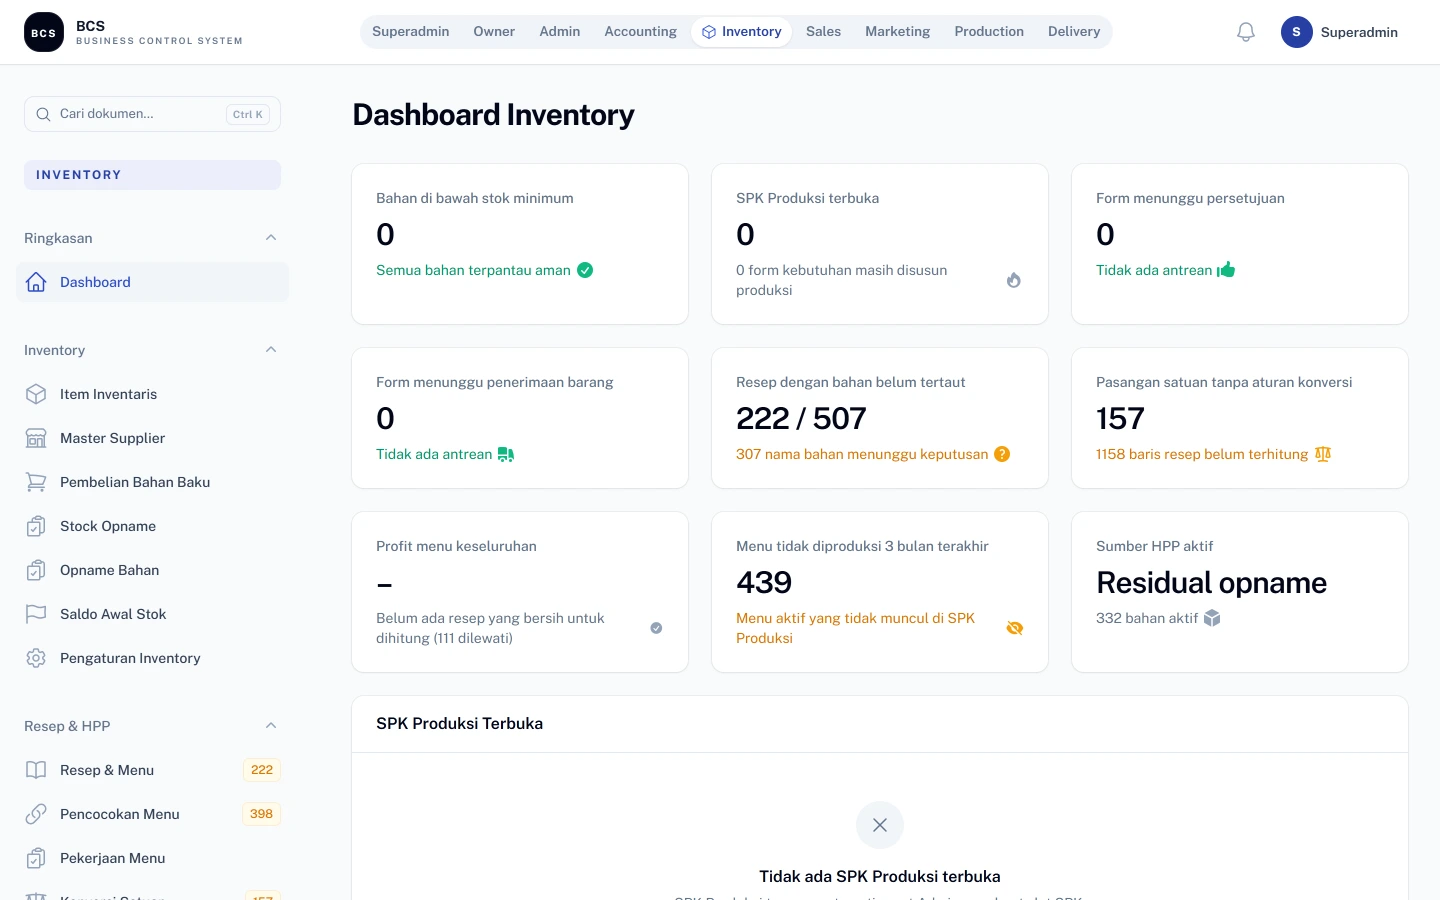
Task: Click the Cari dokumen search field
Action: pyautogui.click(x=152, y=114)
